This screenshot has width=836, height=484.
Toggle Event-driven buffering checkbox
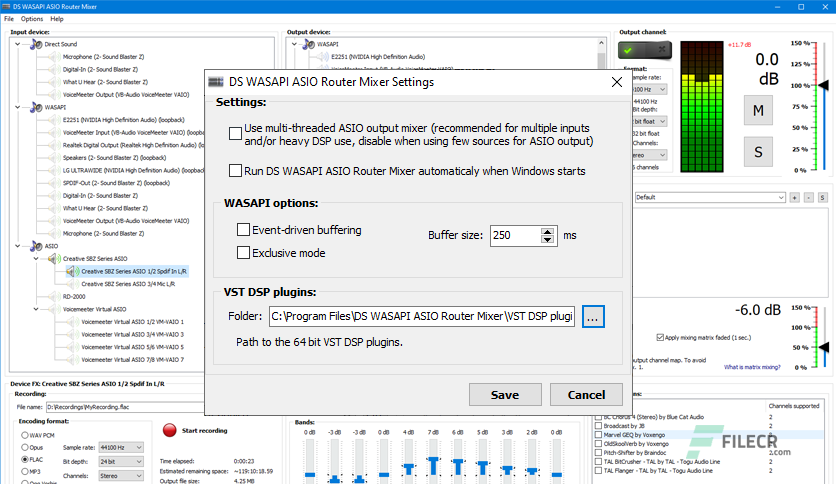243,230
